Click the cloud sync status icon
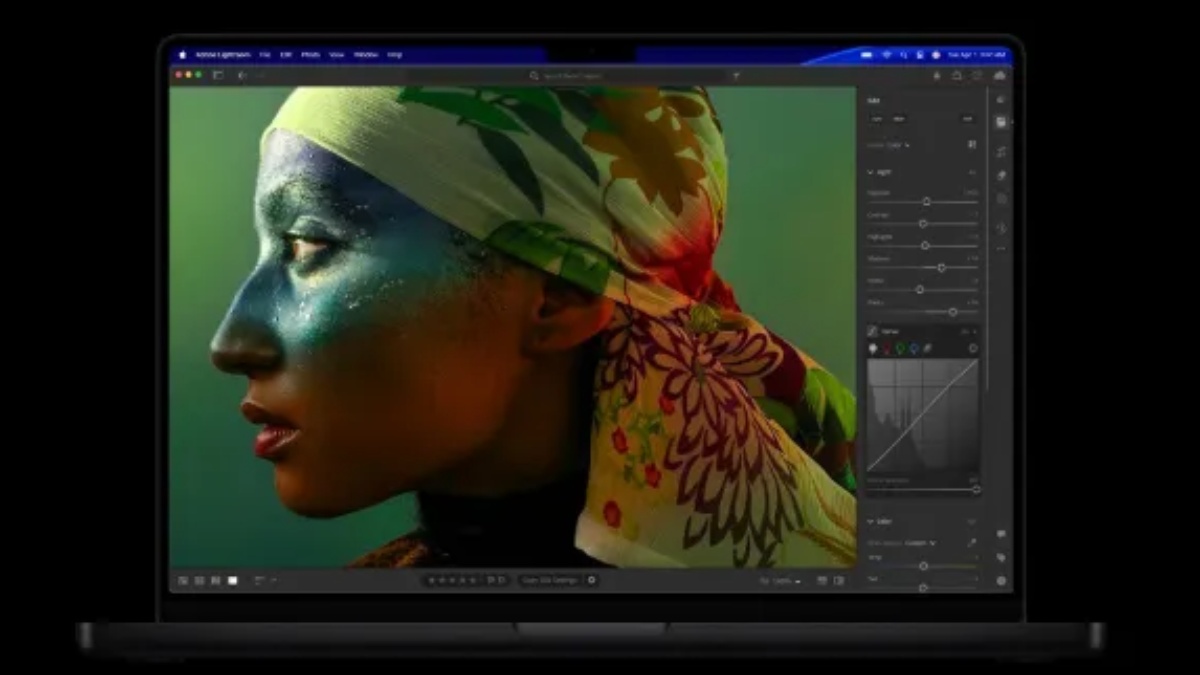Screen dimensions: 1200x675 coord(1000,75)
